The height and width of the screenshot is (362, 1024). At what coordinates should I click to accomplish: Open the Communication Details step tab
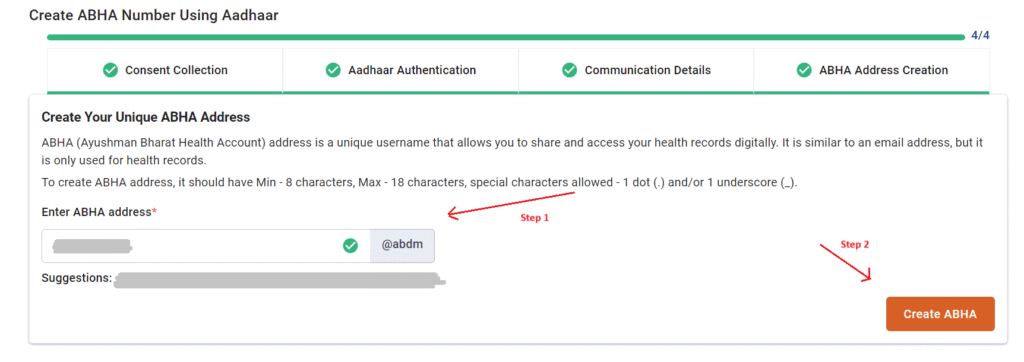pyautogui.click(x=636, y=70)
